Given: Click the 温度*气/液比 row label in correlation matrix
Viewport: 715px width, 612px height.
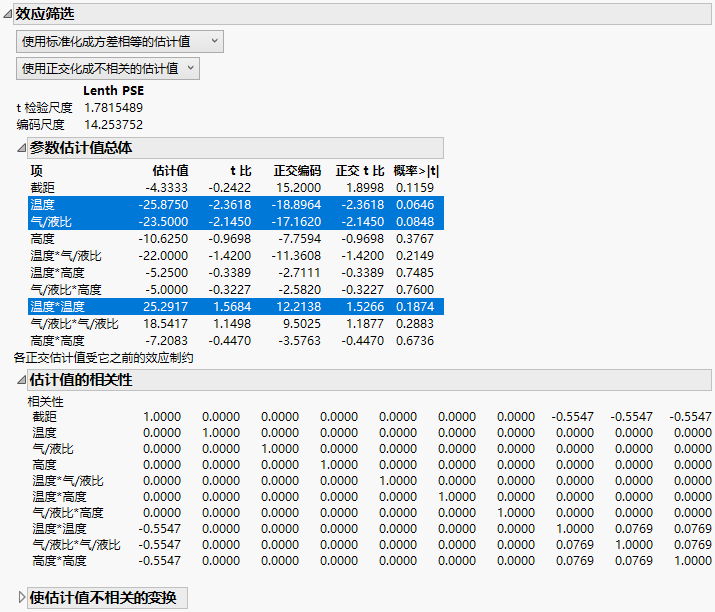Looking at the screenshot, I should pyautogui.click(x=68, y=481).
